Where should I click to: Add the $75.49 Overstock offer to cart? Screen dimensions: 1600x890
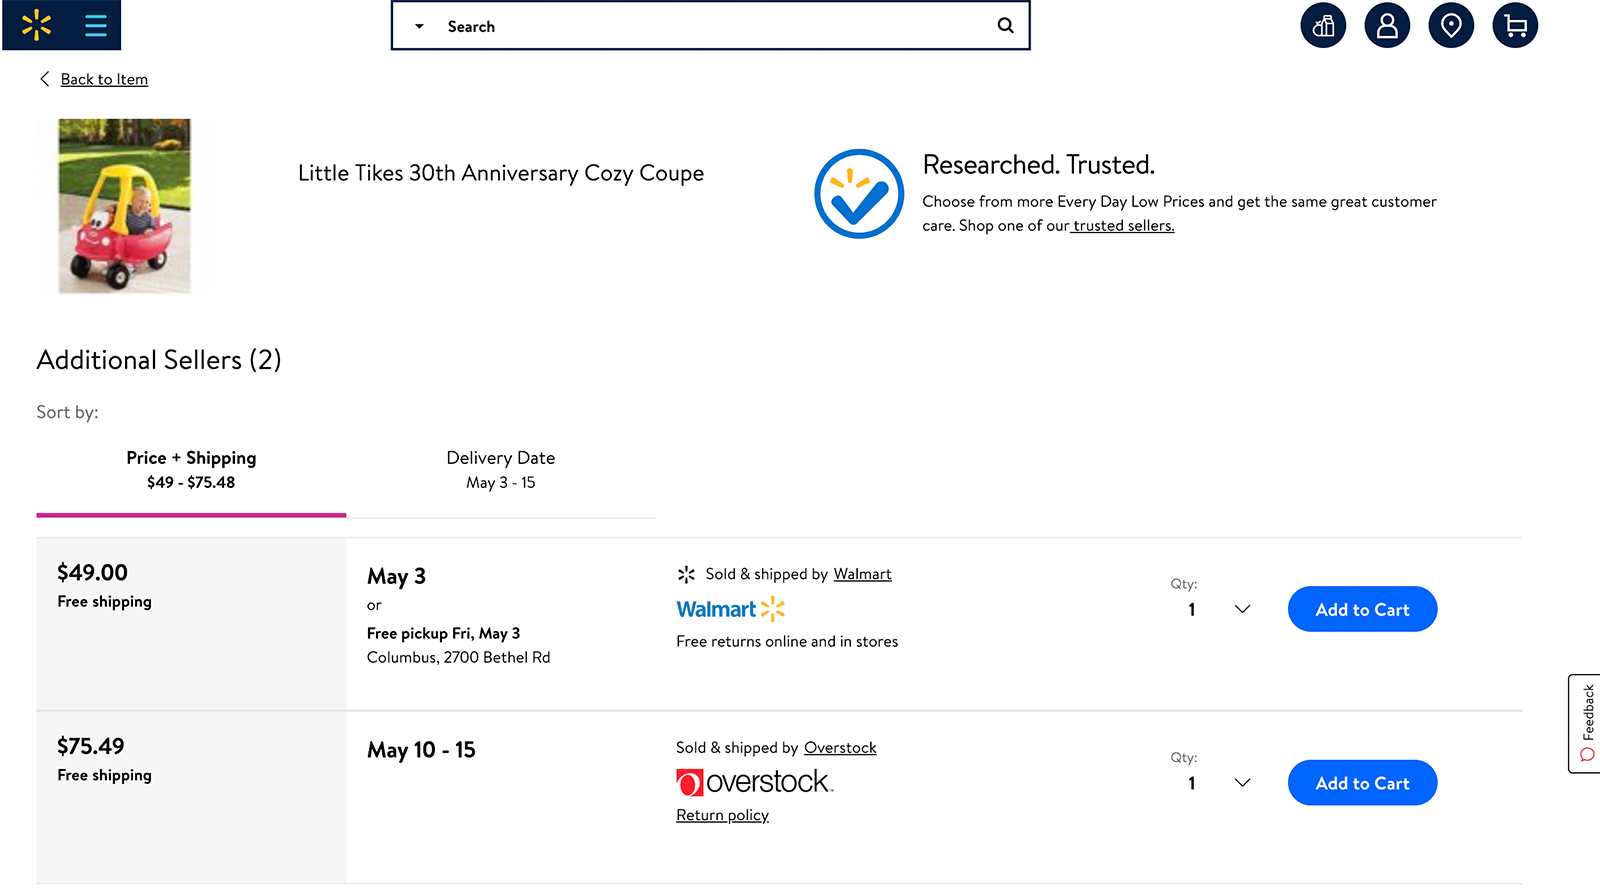click(x=1362, y=783)
